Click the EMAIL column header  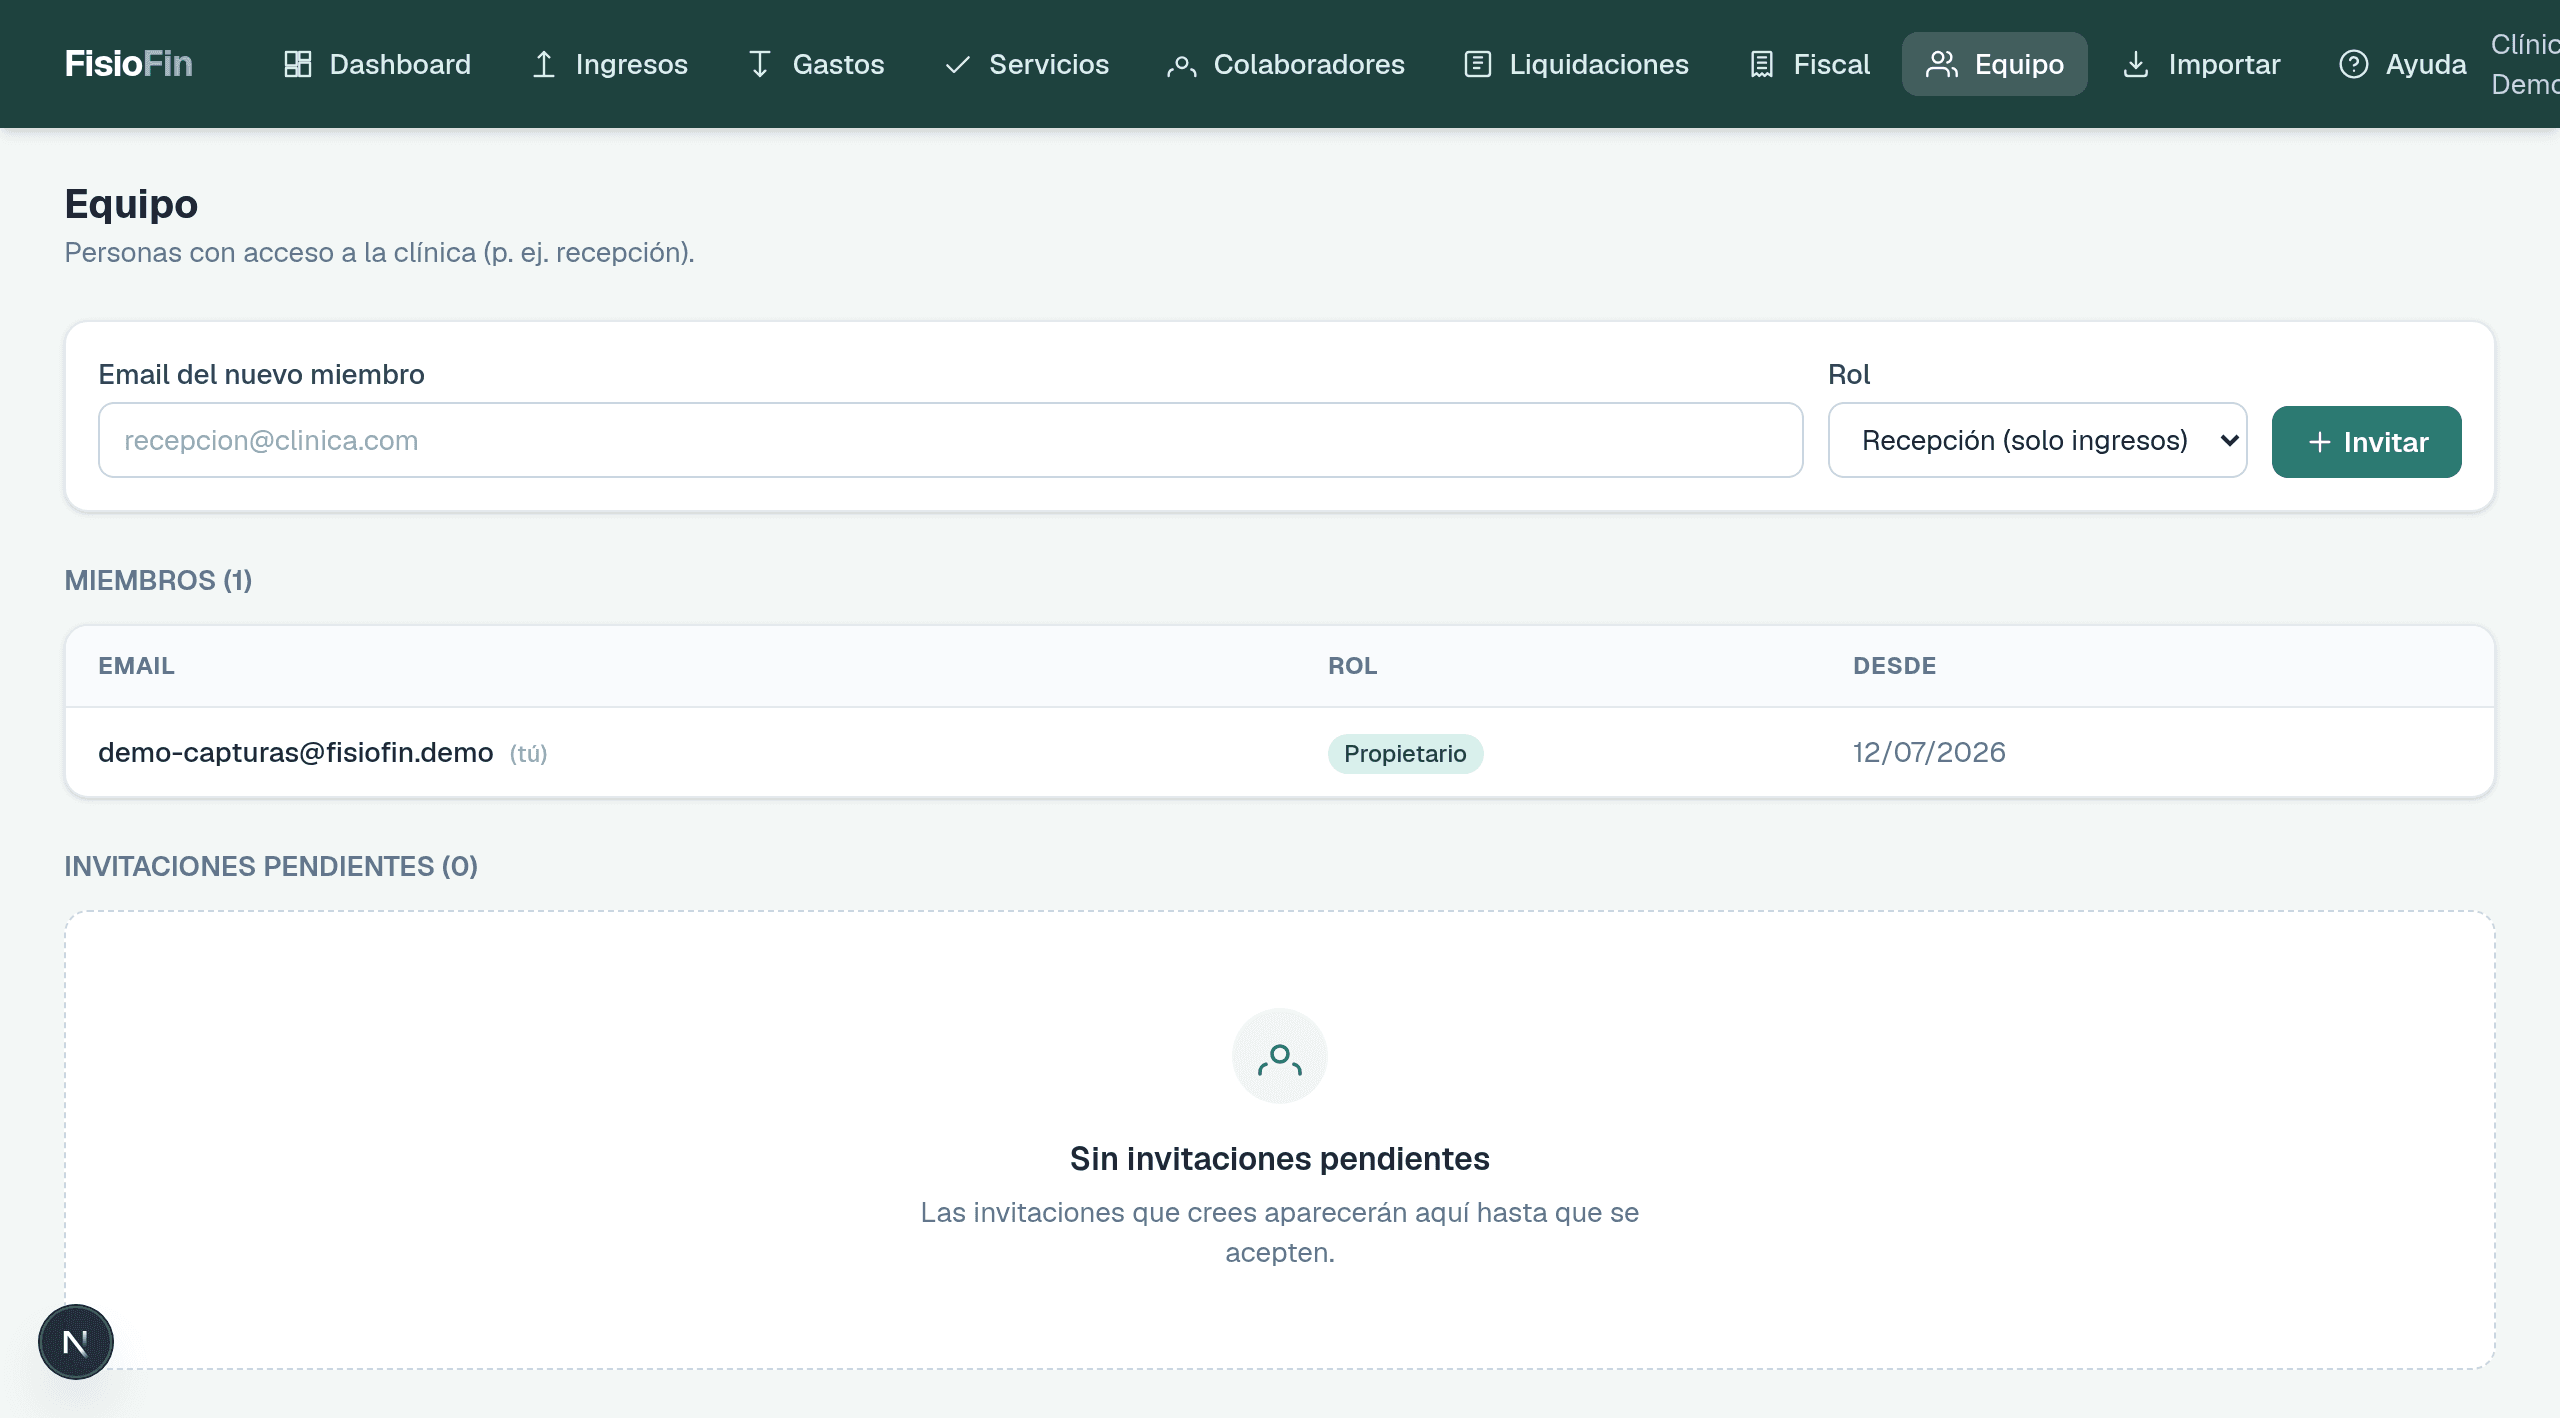click(x=136, y=666)
